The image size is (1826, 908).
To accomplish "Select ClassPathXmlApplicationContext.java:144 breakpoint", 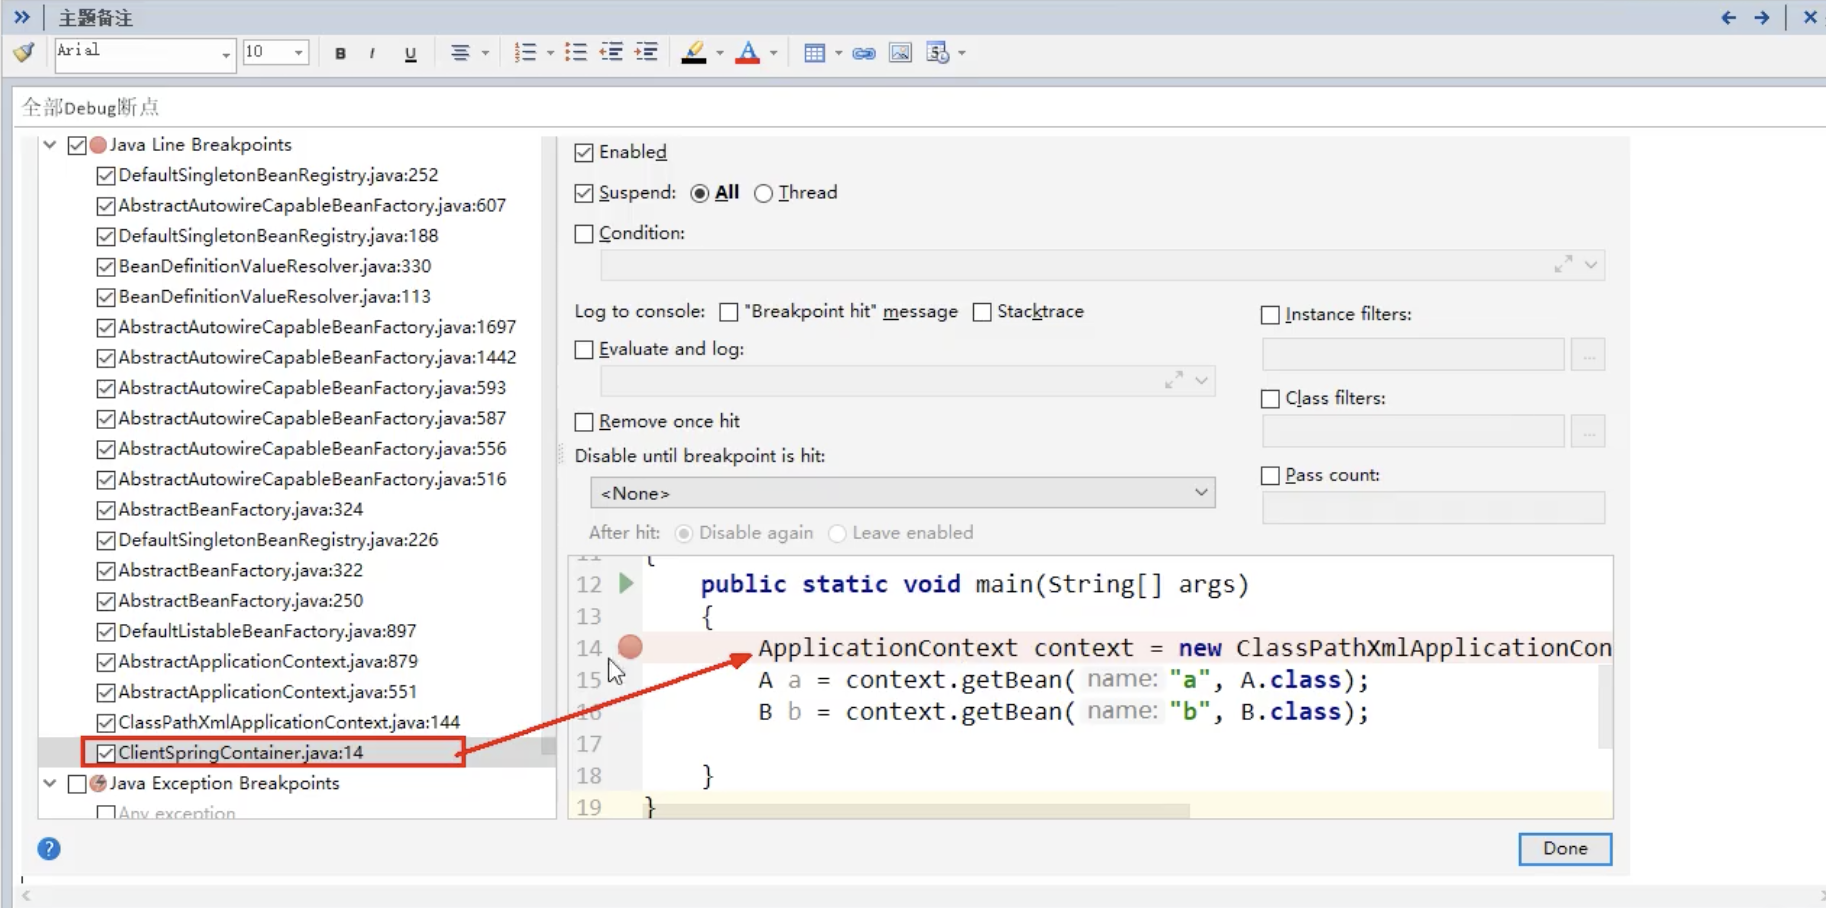I will pyautogui.click(x=289, y=722).
